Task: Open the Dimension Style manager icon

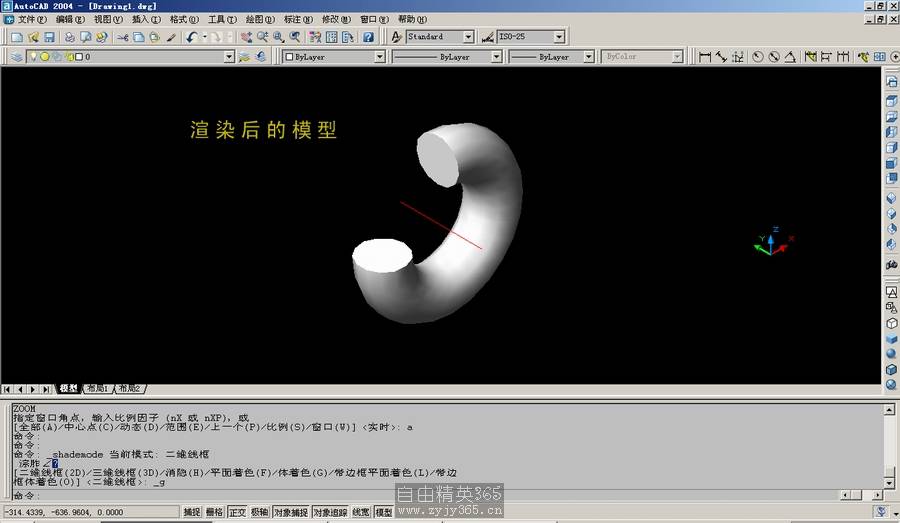Action: 487,37
